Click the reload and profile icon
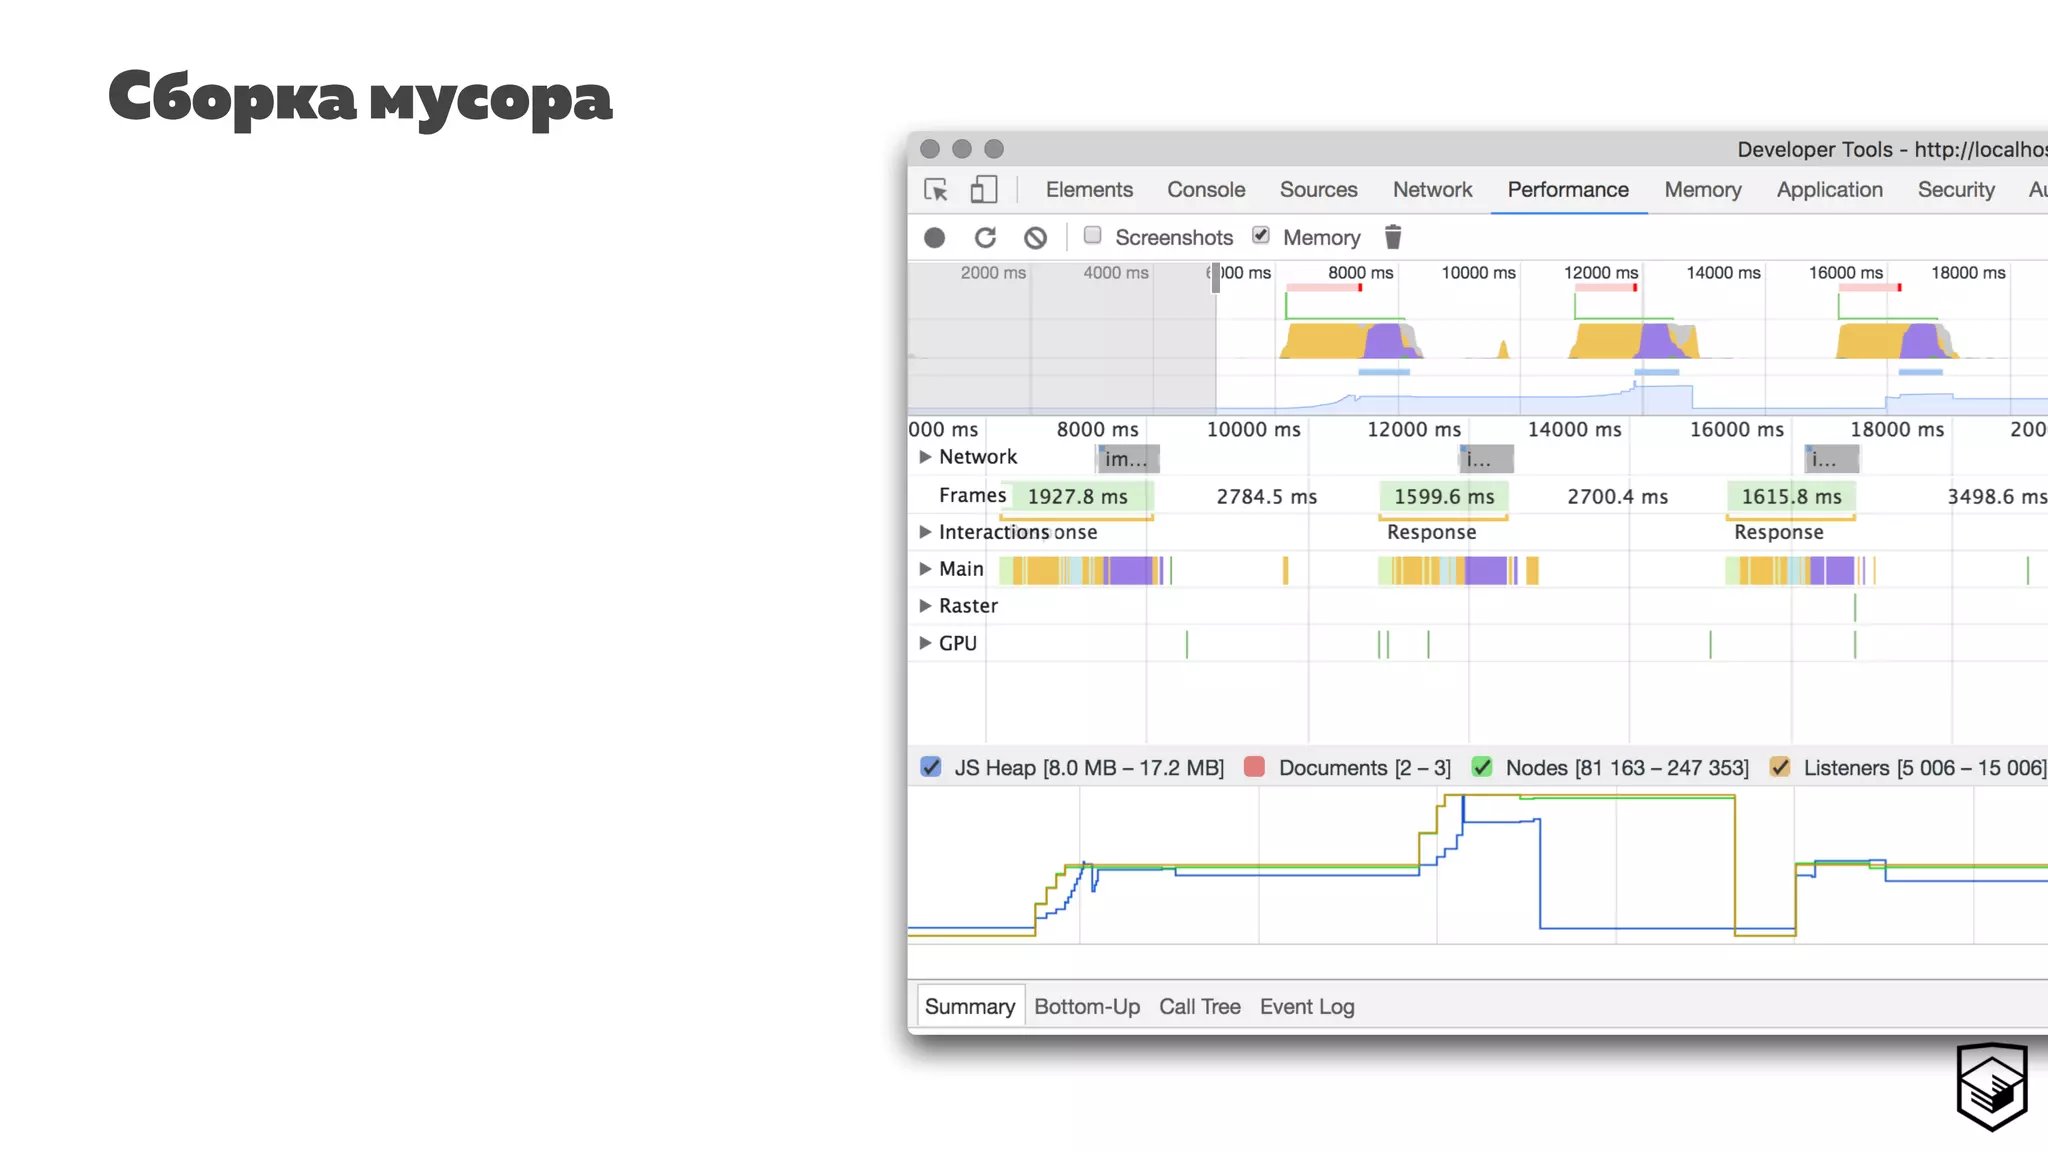Screen dimensions: 2048x1152 985,238
